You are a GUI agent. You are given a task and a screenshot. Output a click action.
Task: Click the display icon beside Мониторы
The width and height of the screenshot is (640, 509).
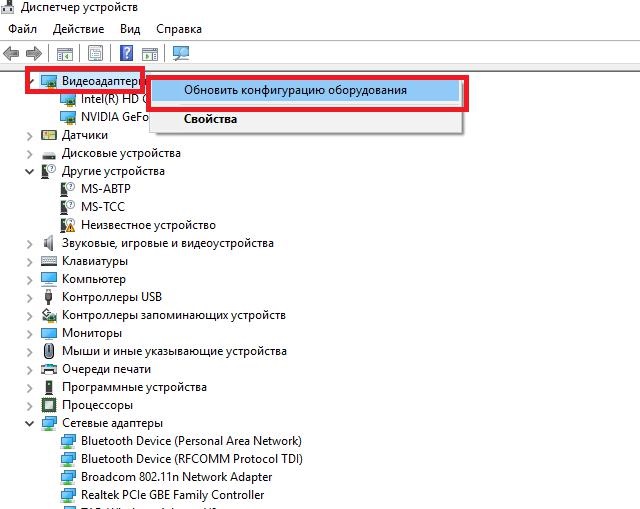pyautogui.click(x=49, y=333)
